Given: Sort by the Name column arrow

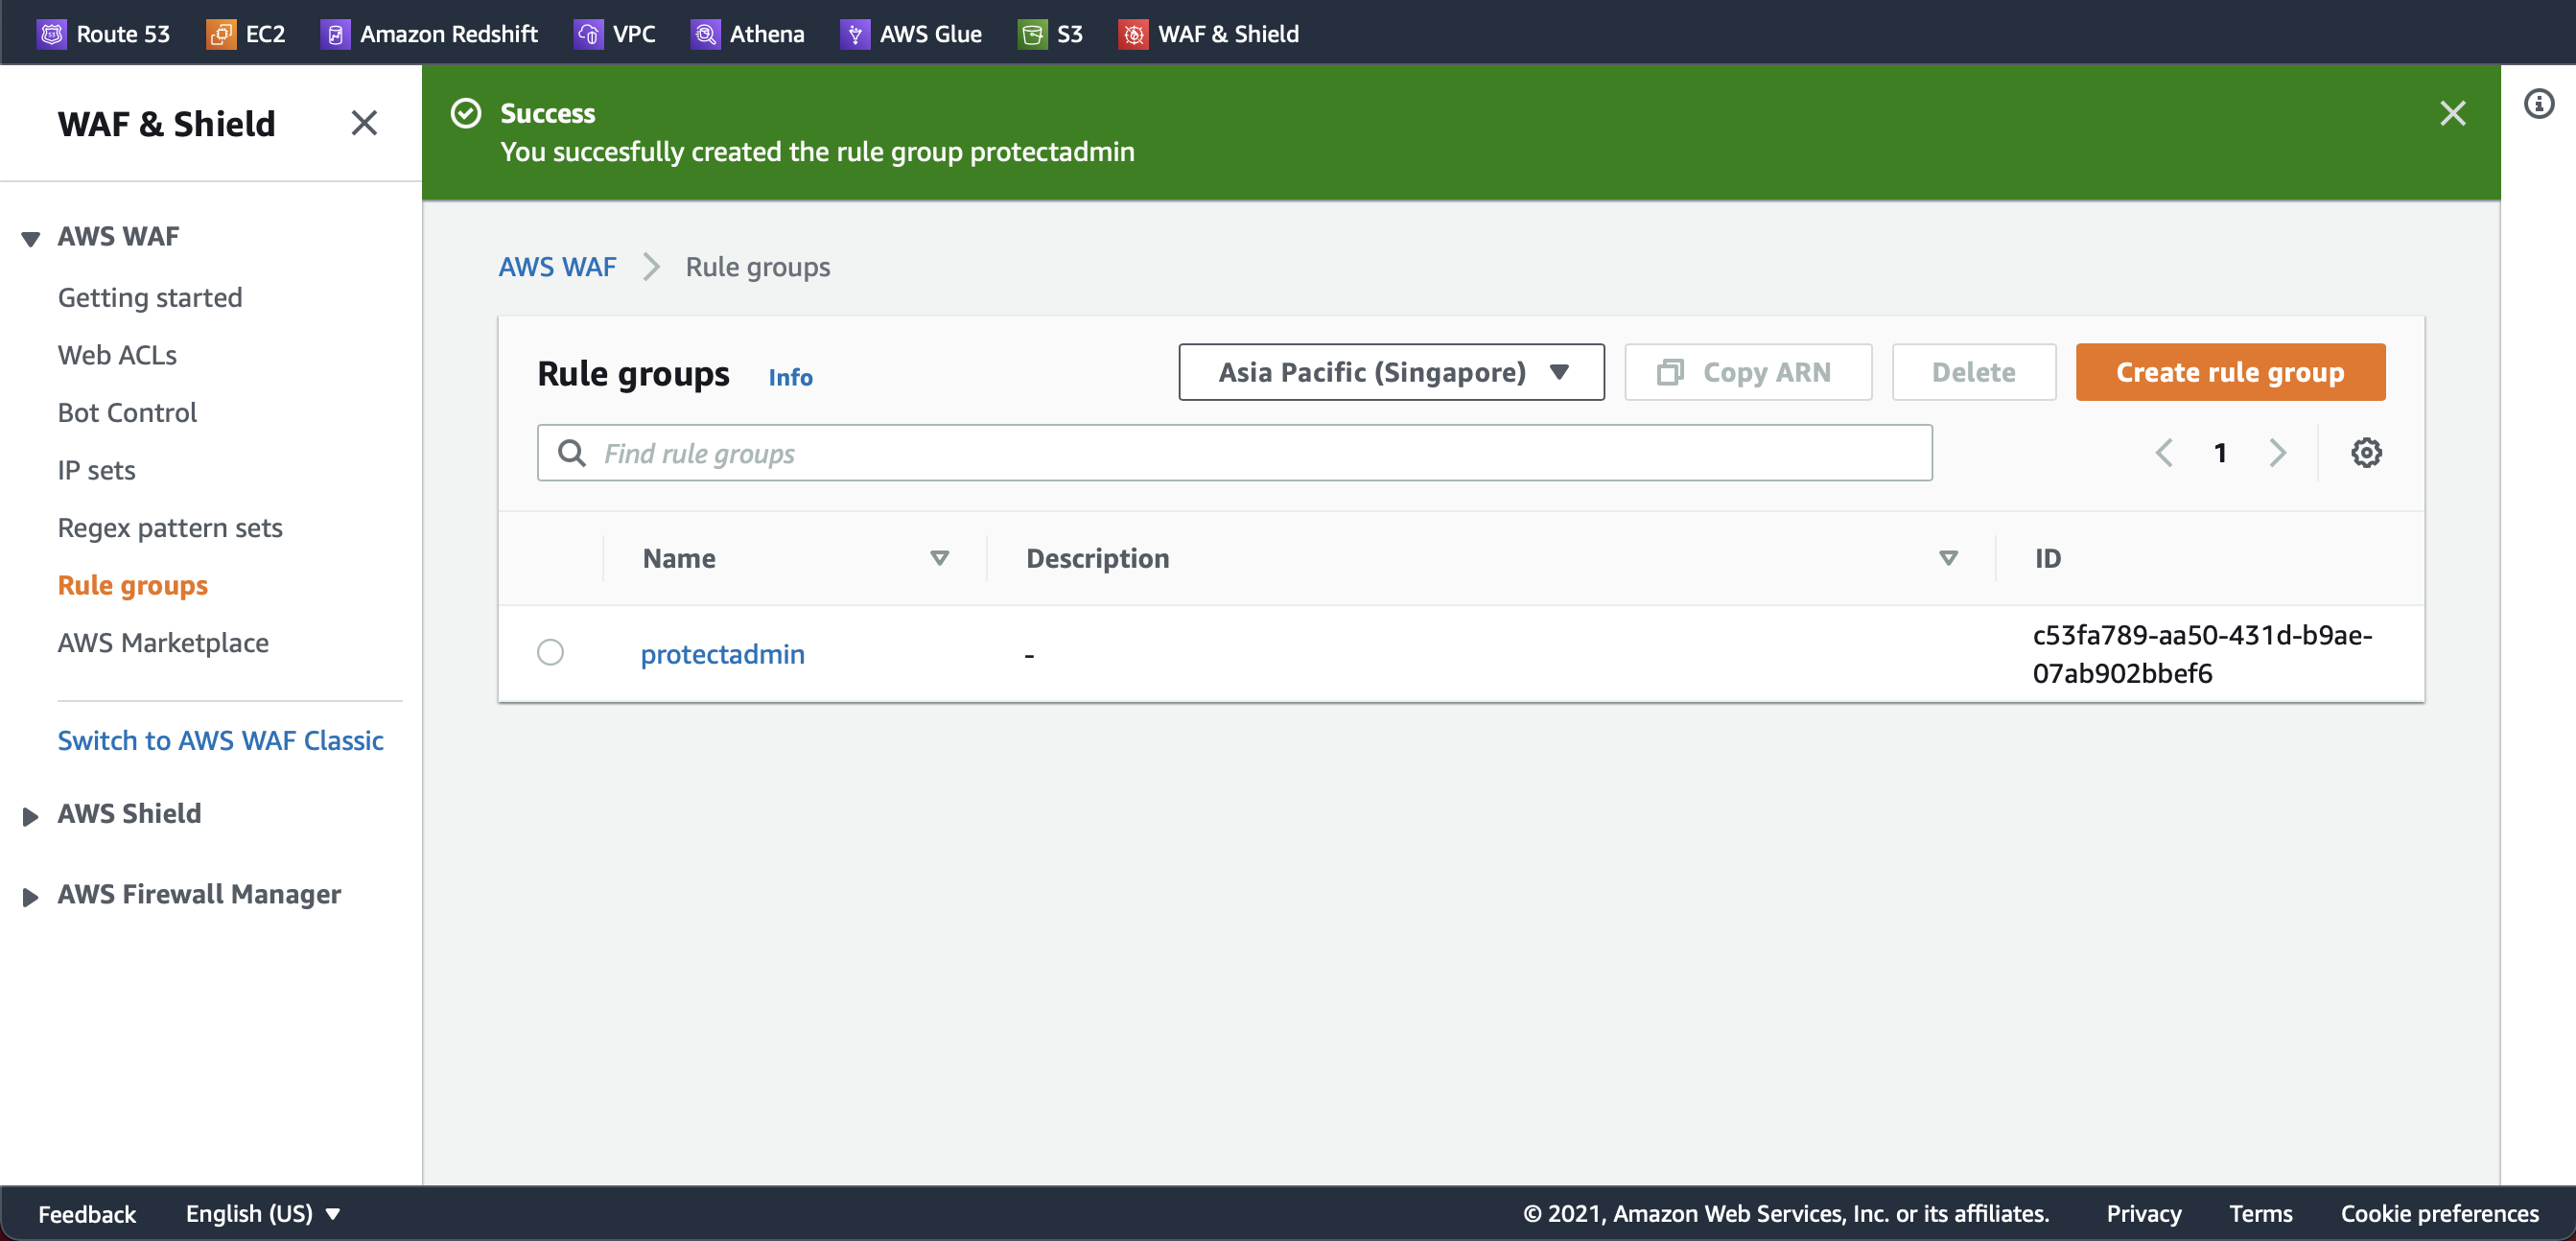Looking at the screenshot, I should pyautogui.click(x=939, y=558).
